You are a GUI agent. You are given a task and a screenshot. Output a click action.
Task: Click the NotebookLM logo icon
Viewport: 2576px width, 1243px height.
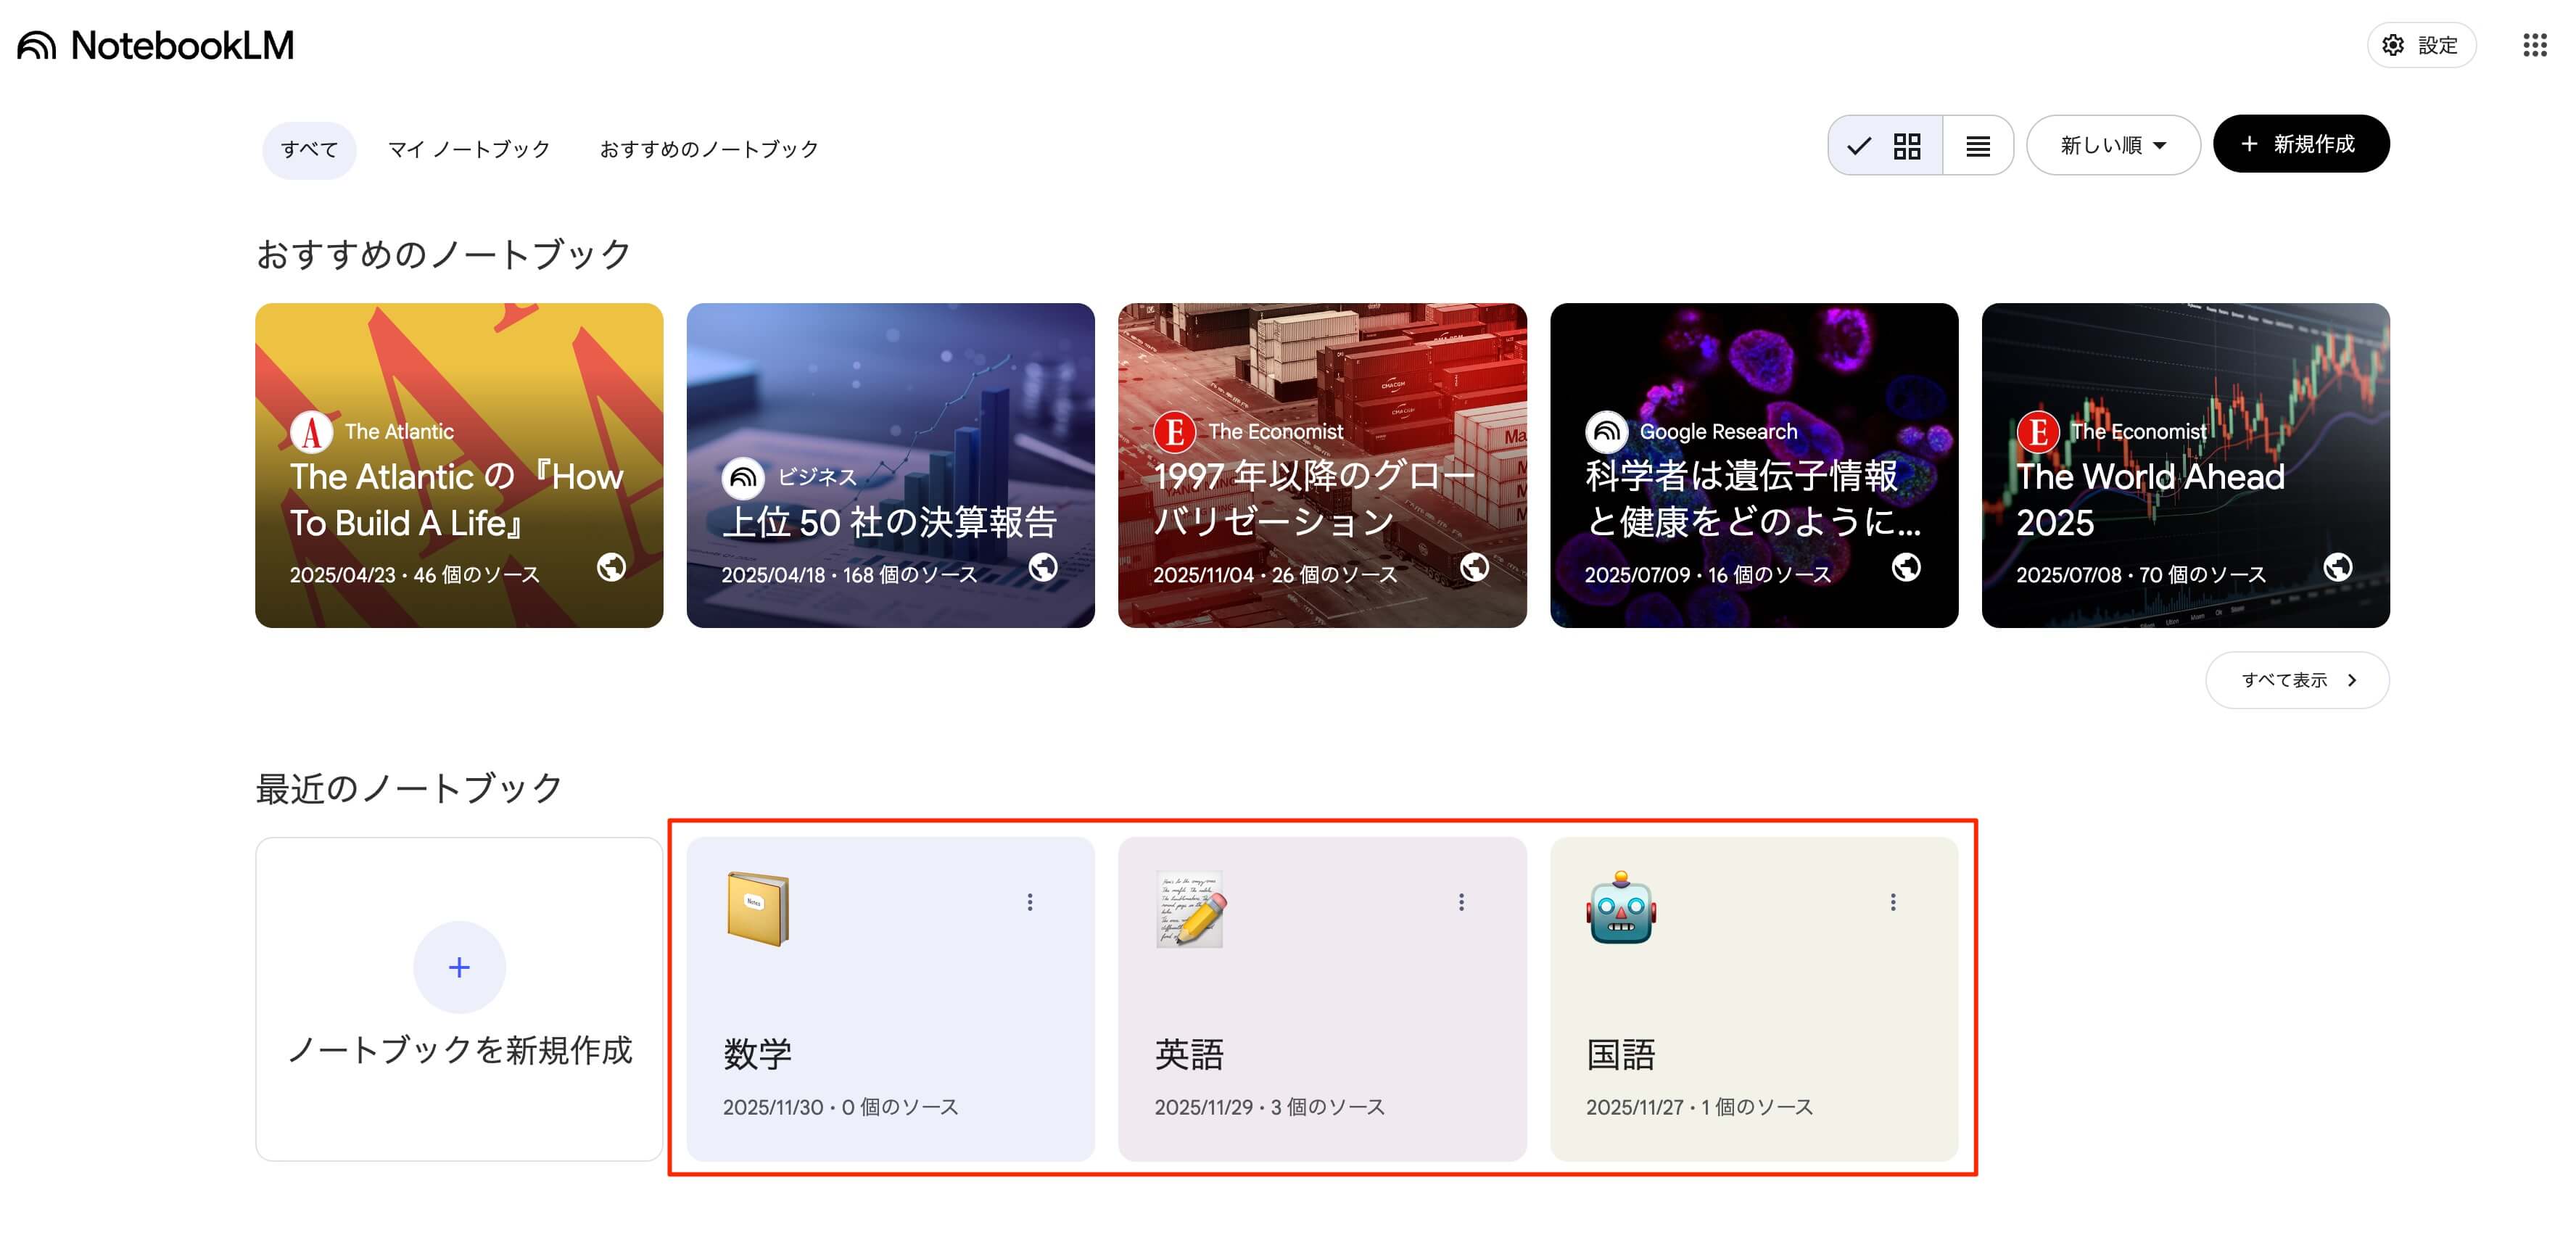[37, 45]
